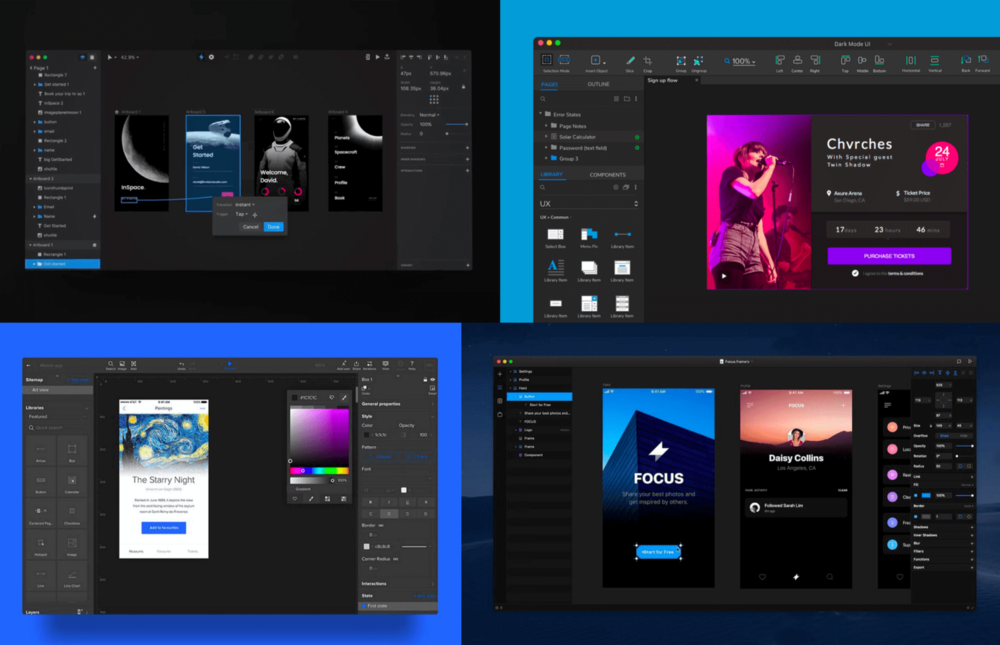Open the UX library selector dropdown
The width and height of the screenshot is (1000, 645).
click(588, 204)
